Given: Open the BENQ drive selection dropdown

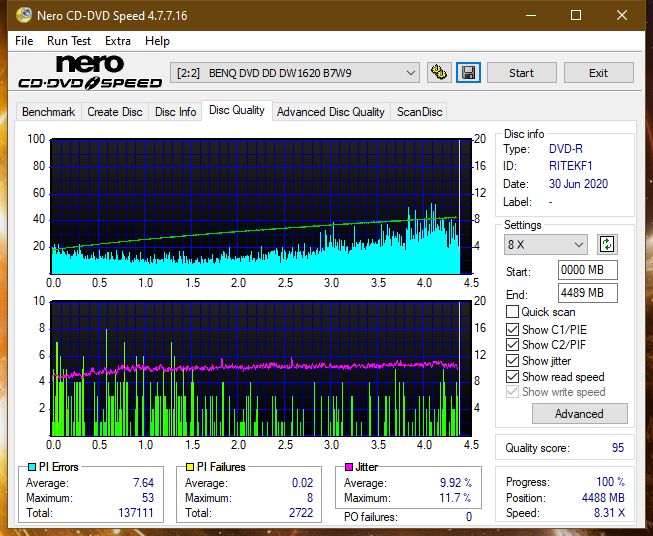Looking at the screenshot, I should (294, 73).
